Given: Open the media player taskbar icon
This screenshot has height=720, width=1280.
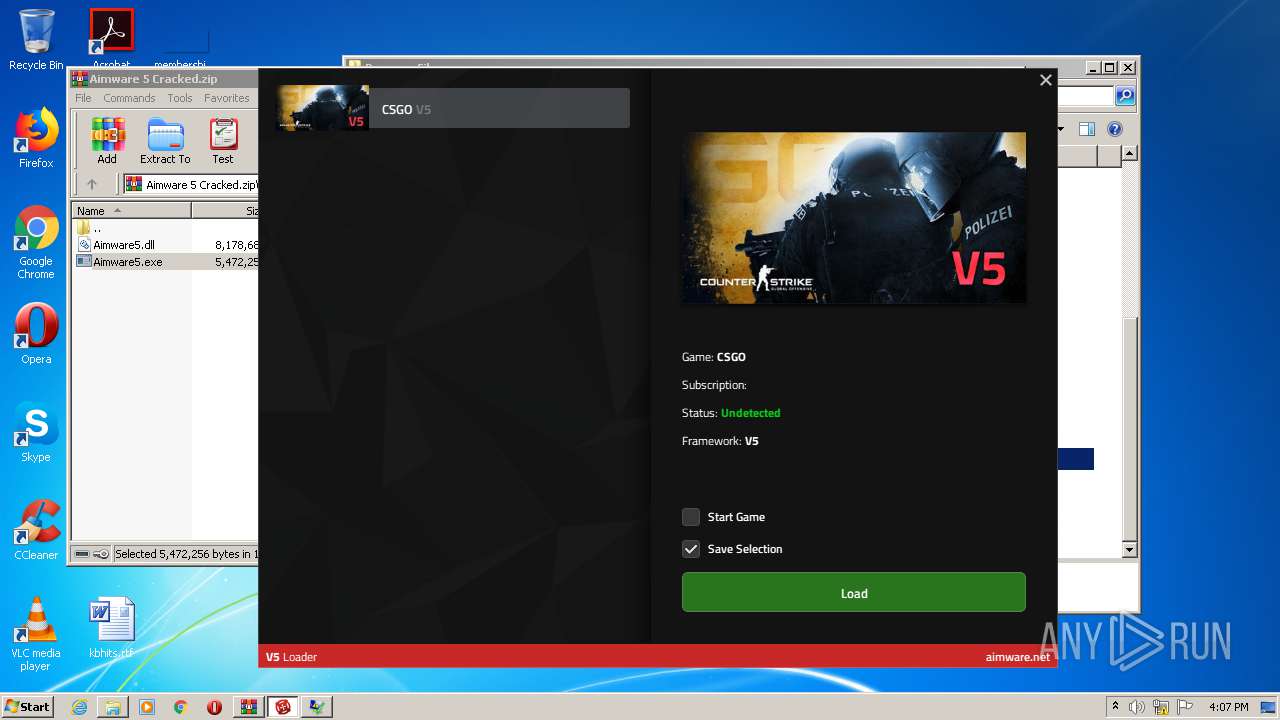Looking at the screenshot, I should [147, 707].
